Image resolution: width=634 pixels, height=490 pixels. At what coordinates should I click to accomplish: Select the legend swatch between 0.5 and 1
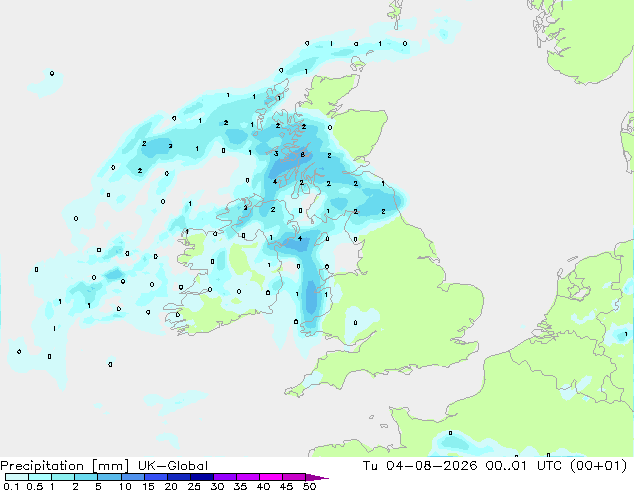click(40, 477)
